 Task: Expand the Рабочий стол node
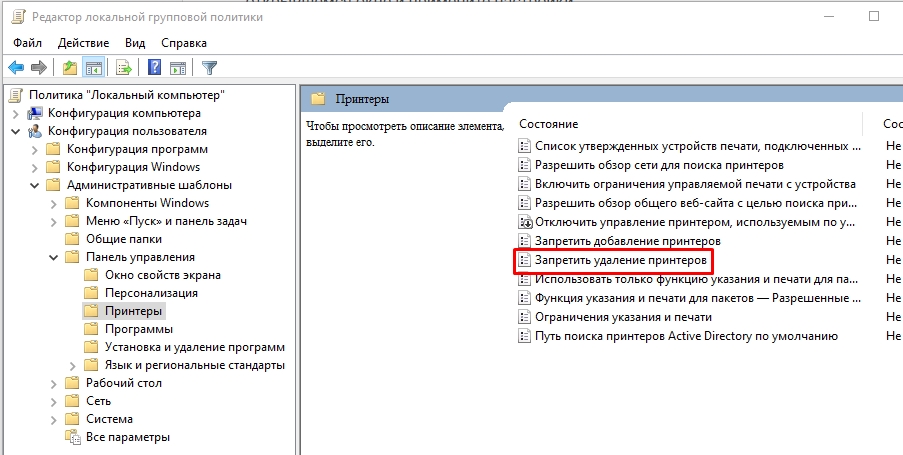click(54, 384)
